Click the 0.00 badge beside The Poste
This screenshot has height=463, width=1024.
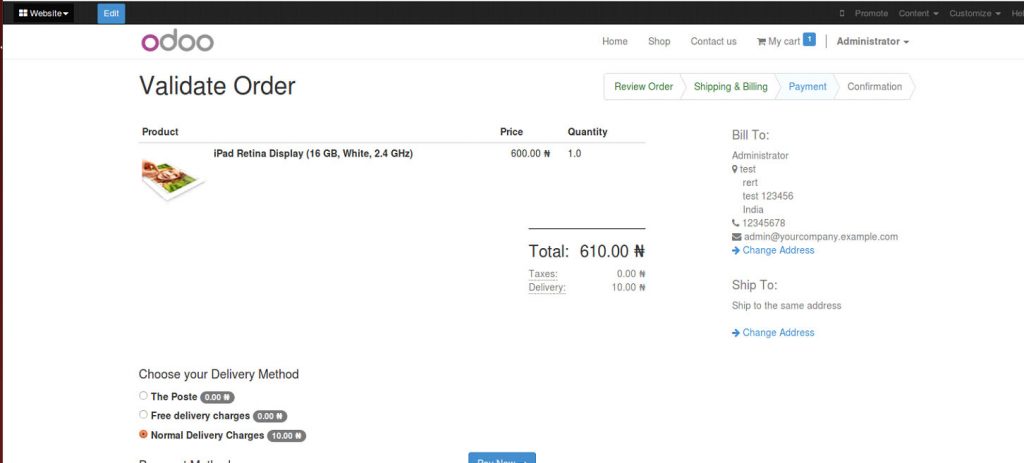click(217, 397)
